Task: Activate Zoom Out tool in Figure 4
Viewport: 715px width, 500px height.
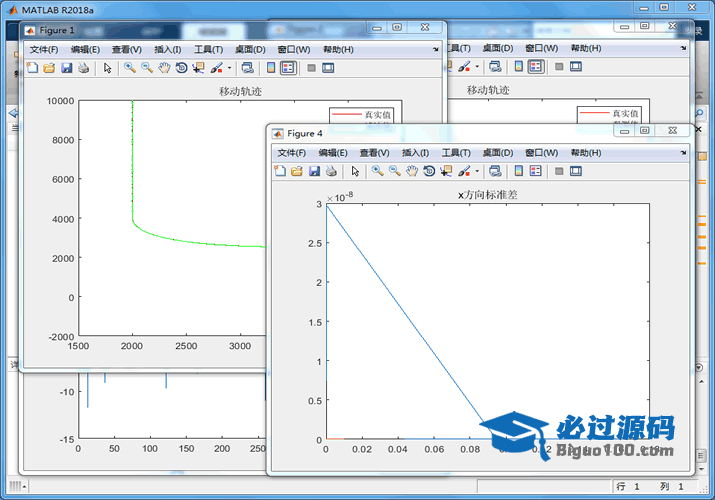Action: tap(395, 171)
